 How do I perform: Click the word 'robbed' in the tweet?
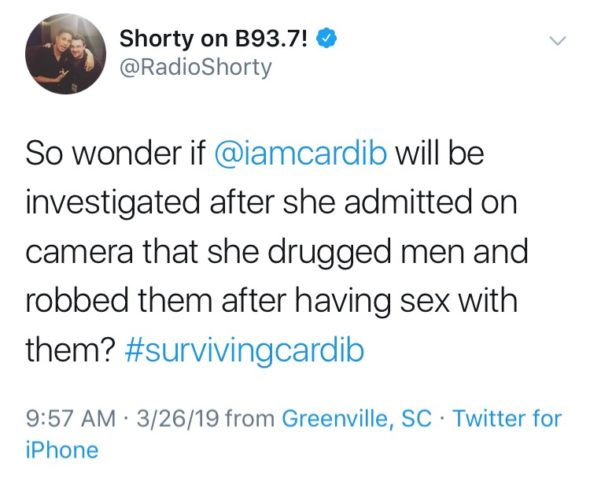(77, 301)
